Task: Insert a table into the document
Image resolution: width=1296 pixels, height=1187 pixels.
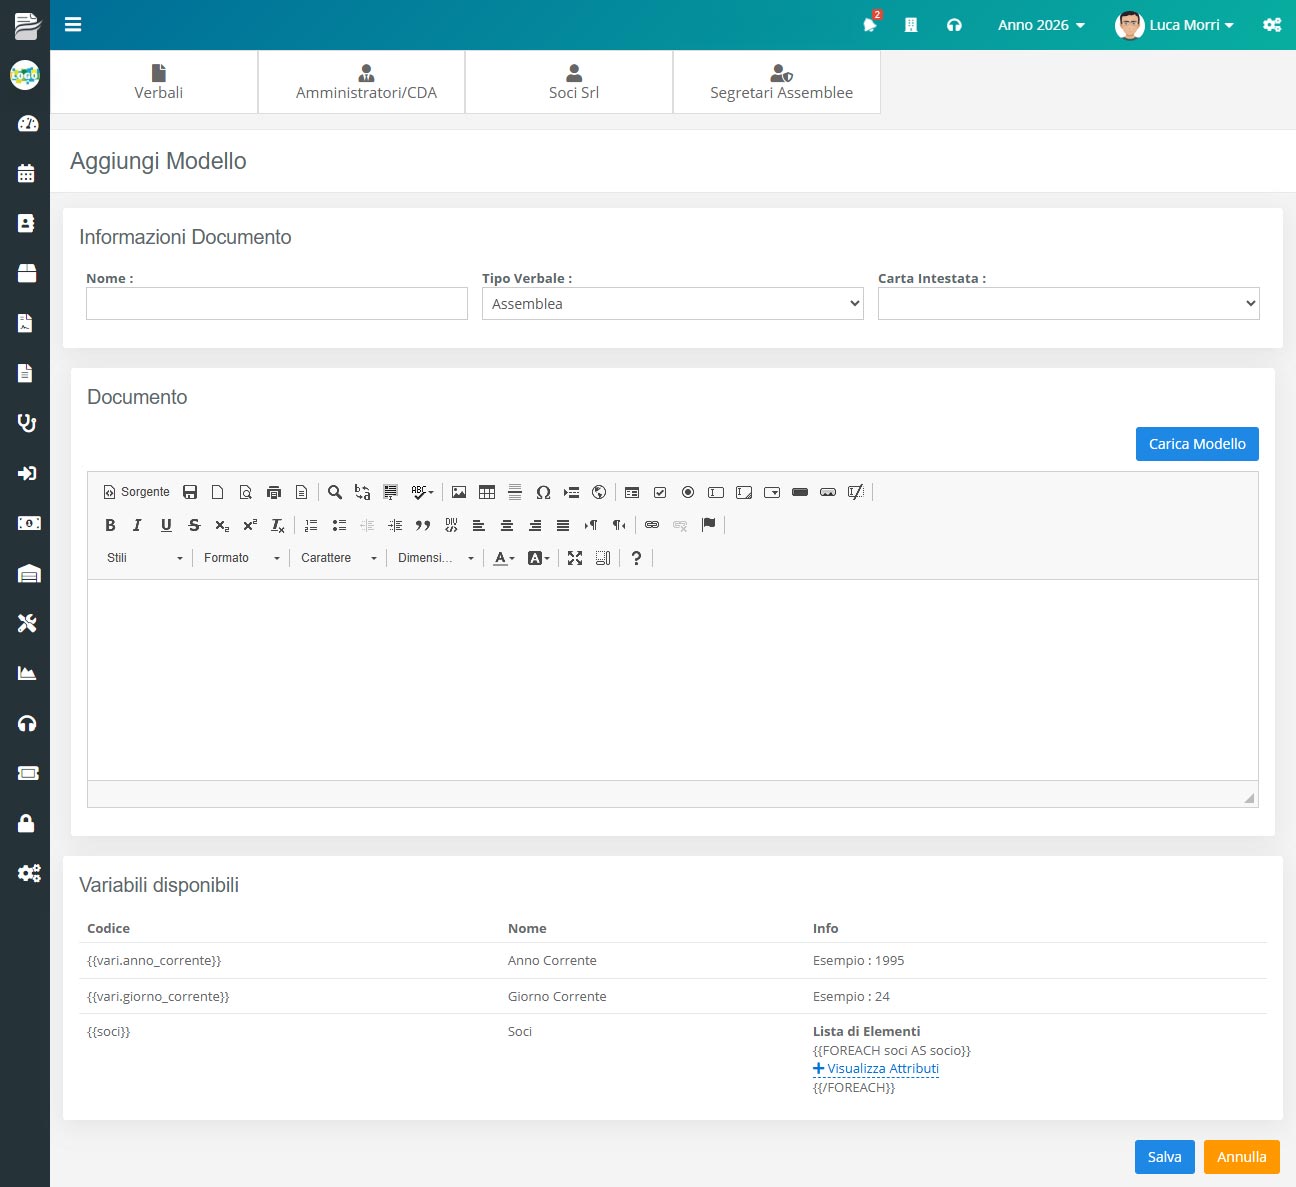Action: tap(487, 492)
